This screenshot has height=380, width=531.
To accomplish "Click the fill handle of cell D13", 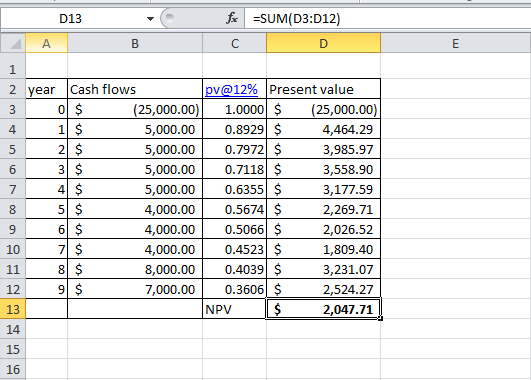I will pyautogui.click(x=381, y=318).
